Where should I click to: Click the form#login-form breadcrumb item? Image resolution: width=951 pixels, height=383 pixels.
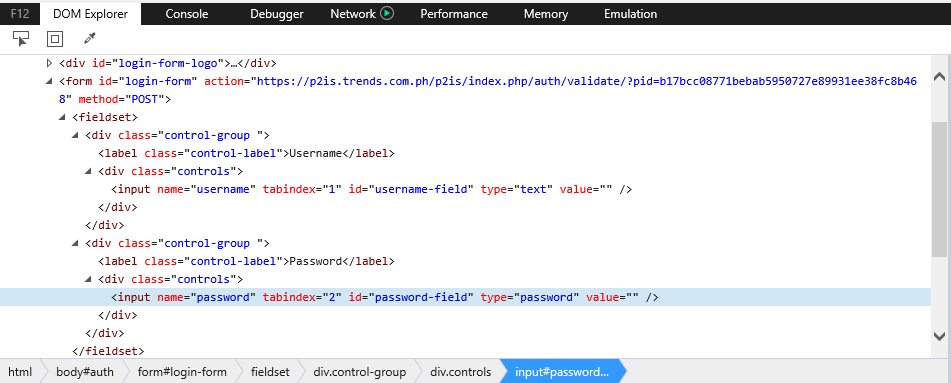point(182,371)
